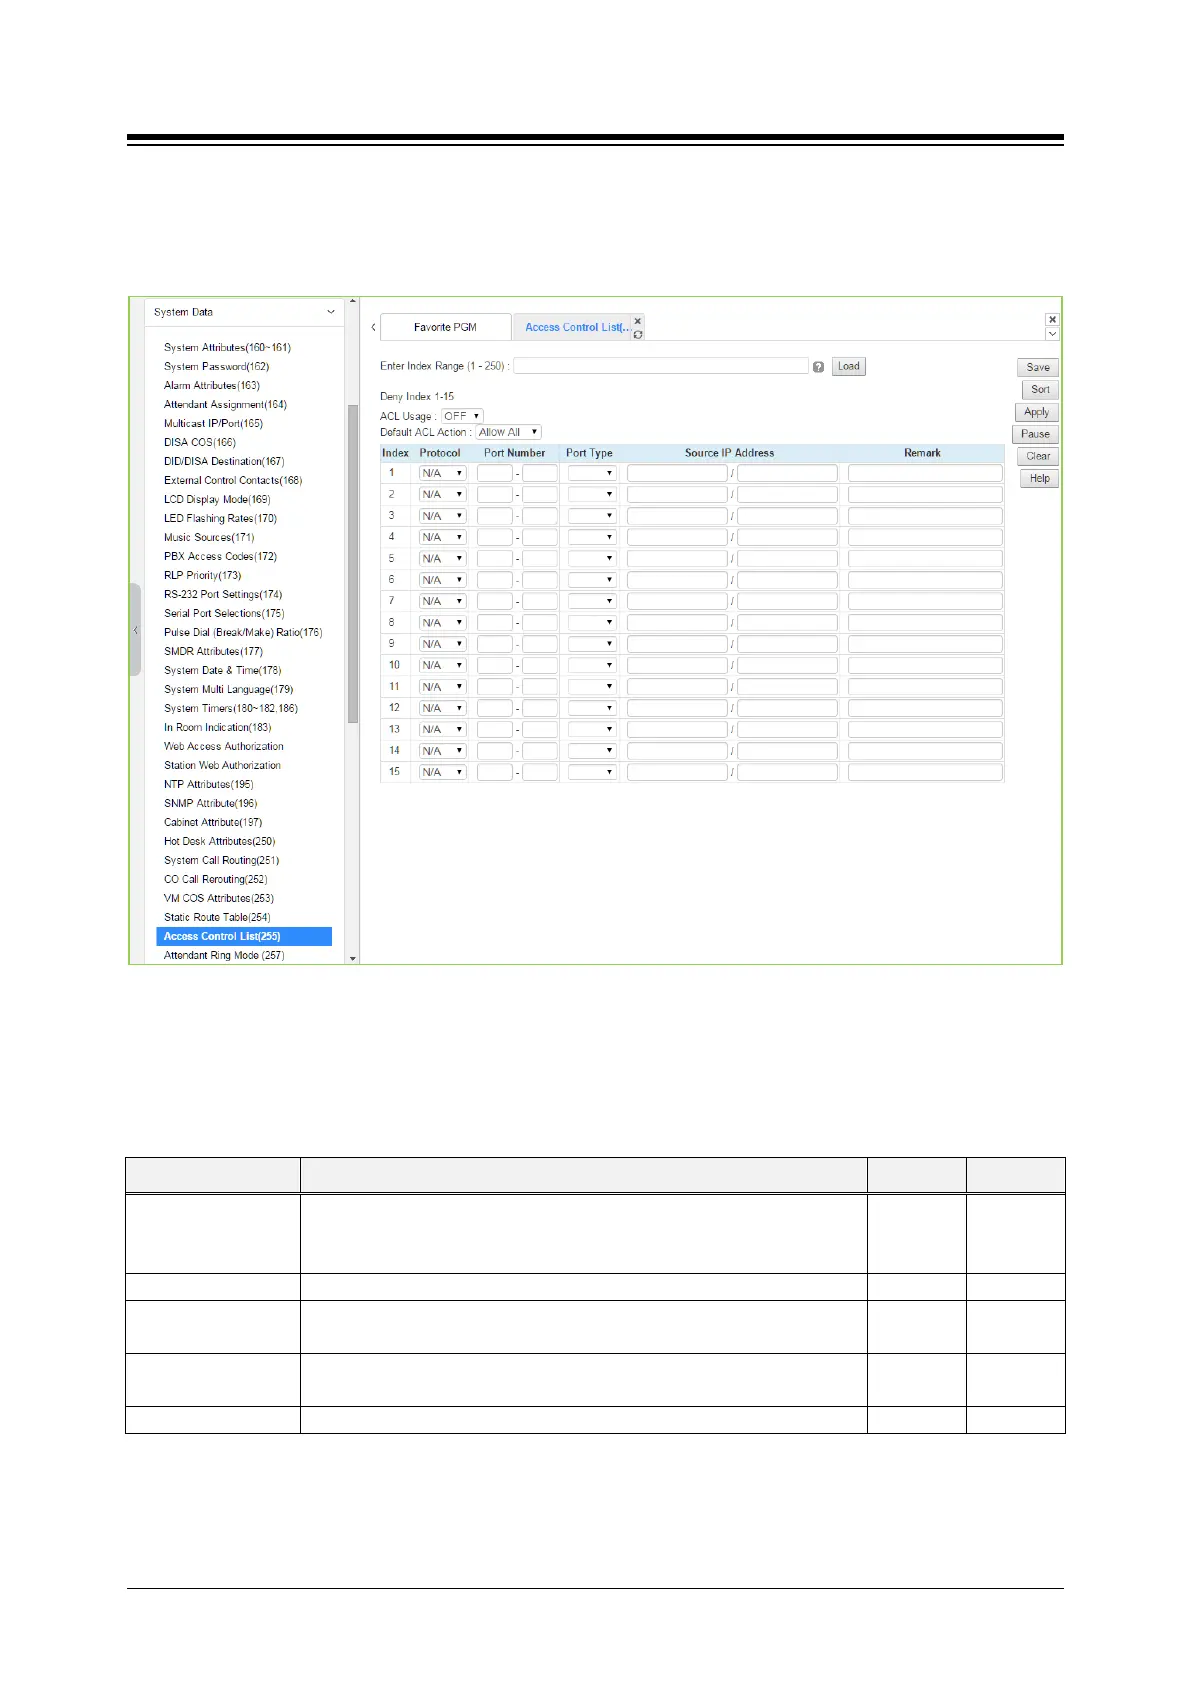Focus the Enter Index Range input field

coord(661,366)
